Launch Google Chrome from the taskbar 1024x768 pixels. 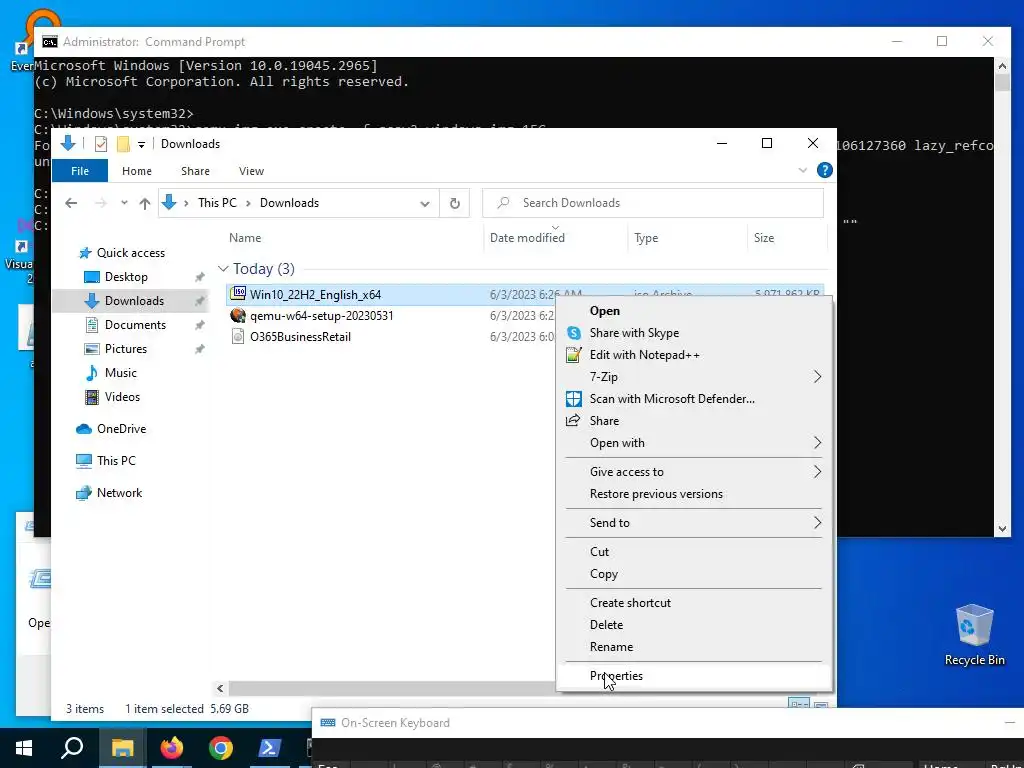tap(221, 748)
